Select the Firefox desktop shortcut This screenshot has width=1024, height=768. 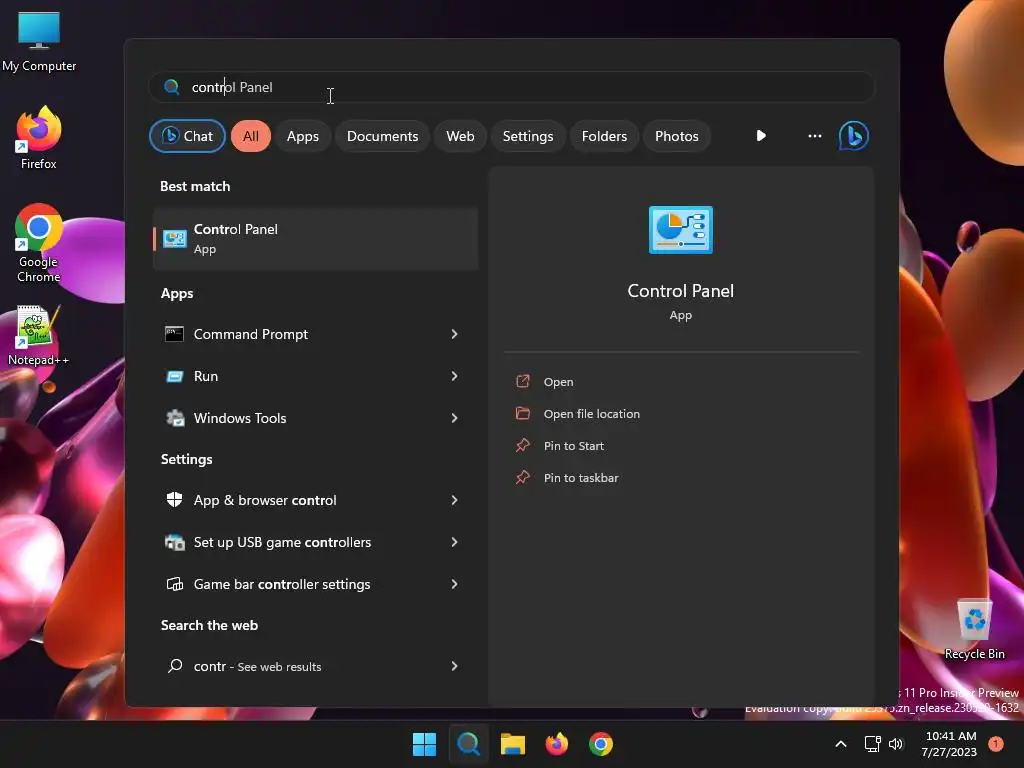click(x=39, y=138)
